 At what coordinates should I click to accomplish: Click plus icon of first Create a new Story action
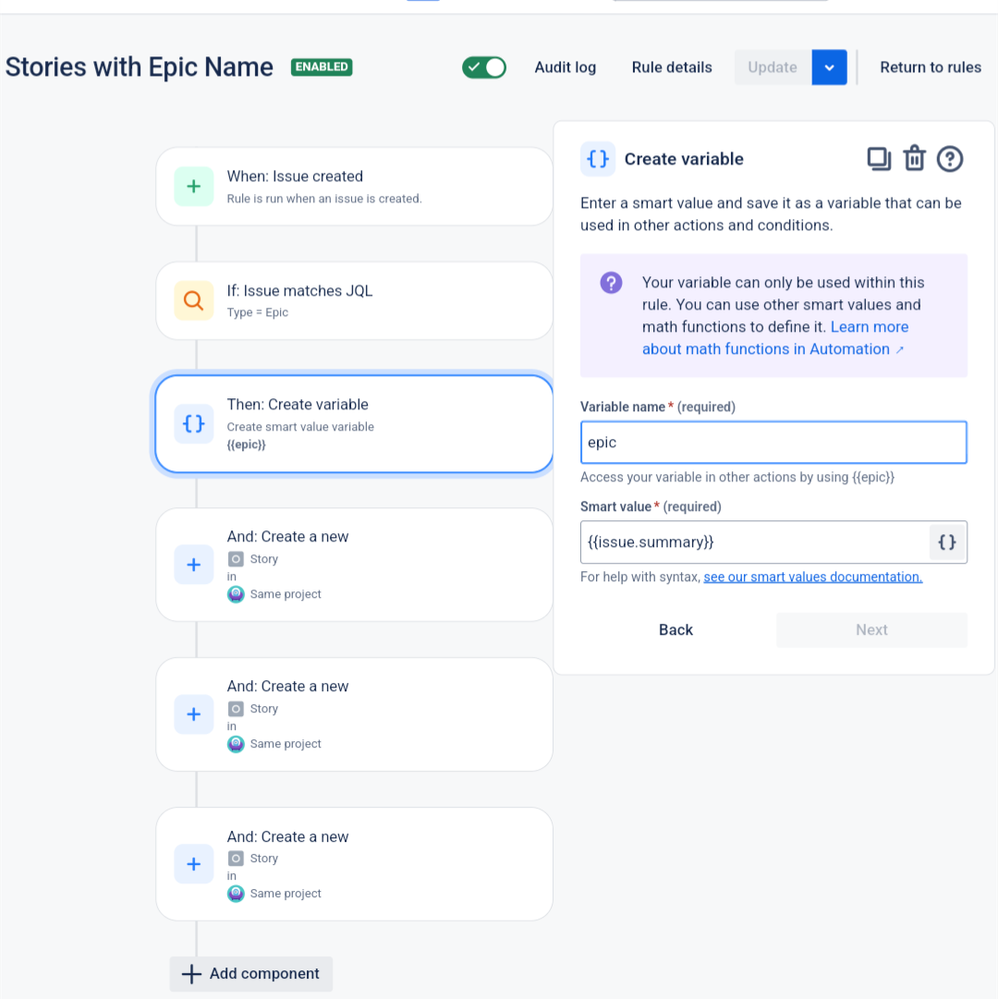click(x=194, y=564)
